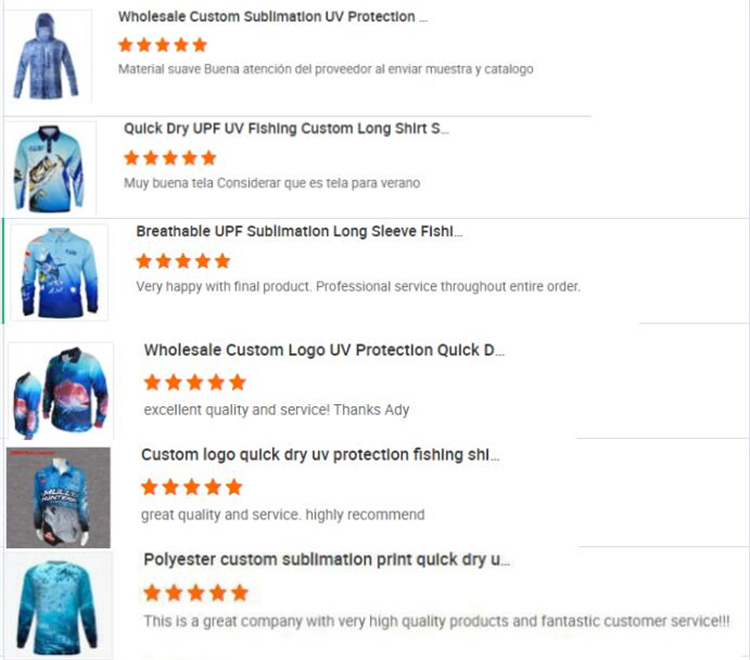Image resolution: width=750 pixels, height=660 pixels.
Task: Click the stars under Quick Dry UPF
Action: [x=170, y=157]
